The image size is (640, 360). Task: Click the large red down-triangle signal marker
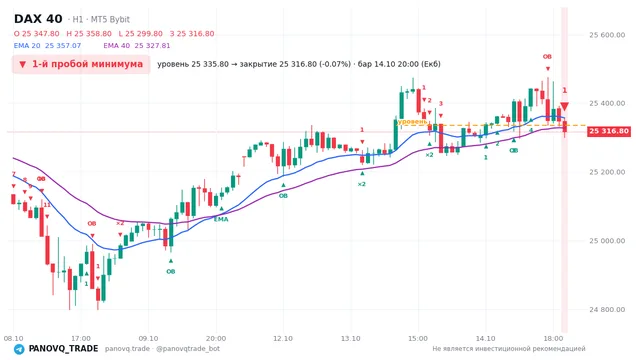pos(564,107)
